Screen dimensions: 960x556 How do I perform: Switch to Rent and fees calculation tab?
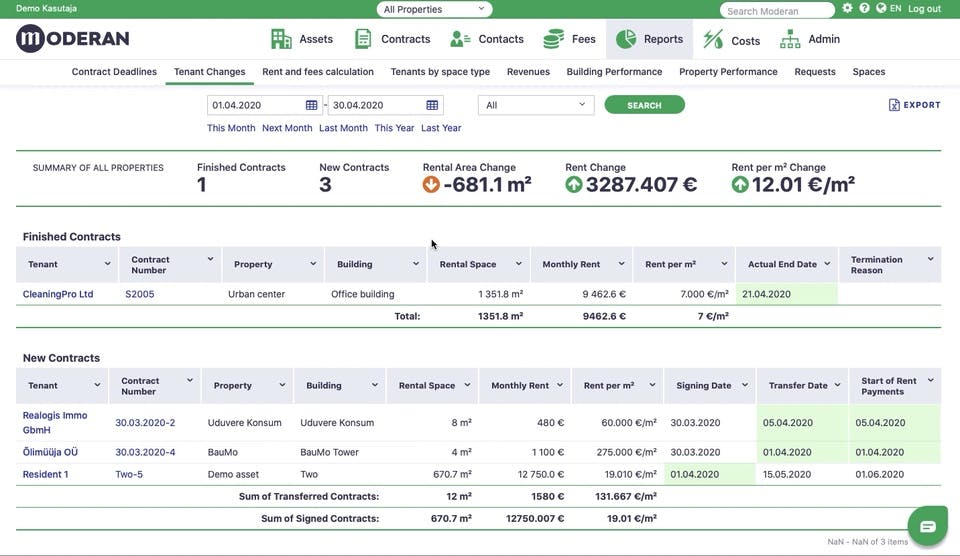318,72
